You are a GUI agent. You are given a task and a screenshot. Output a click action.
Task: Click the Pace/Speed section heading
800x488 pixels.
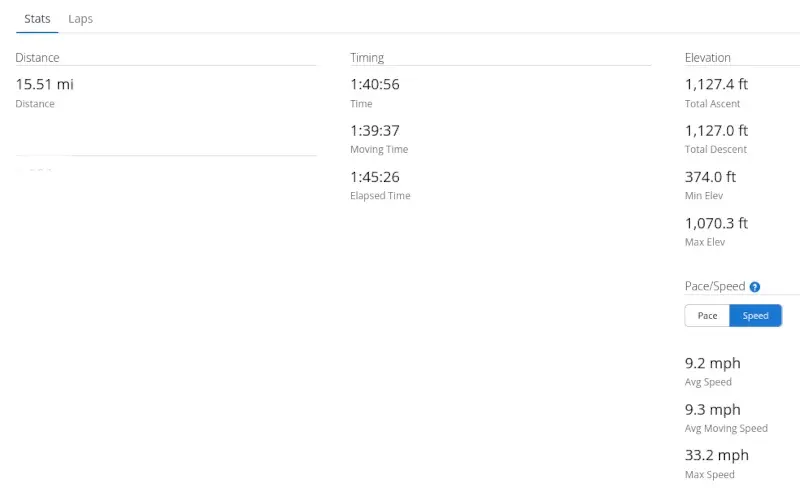click(715, 286)
